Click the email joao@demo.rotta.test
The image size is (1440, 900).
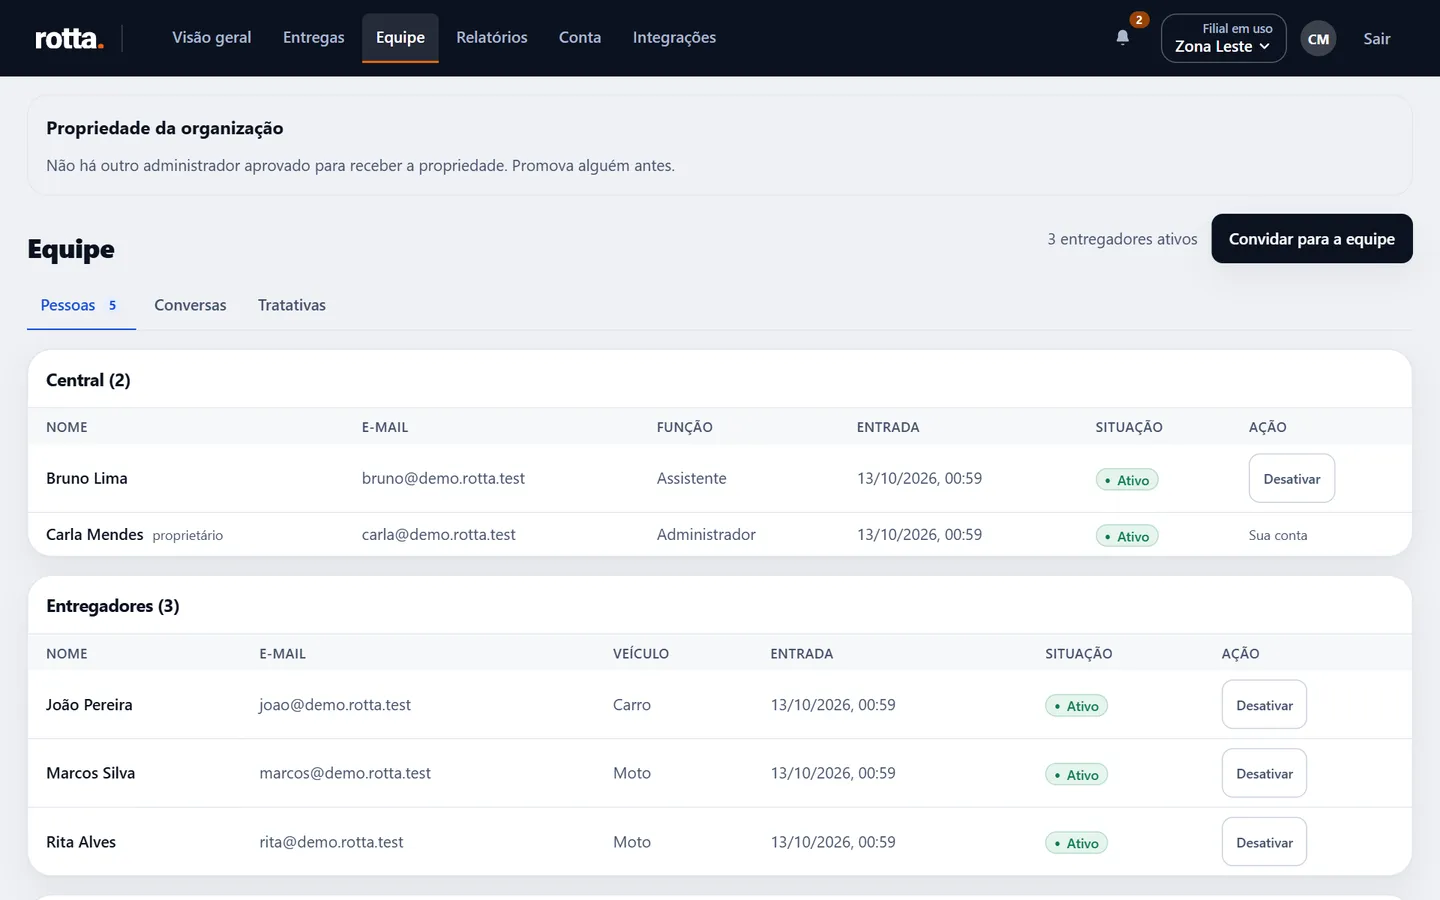[x=335, y=705]
